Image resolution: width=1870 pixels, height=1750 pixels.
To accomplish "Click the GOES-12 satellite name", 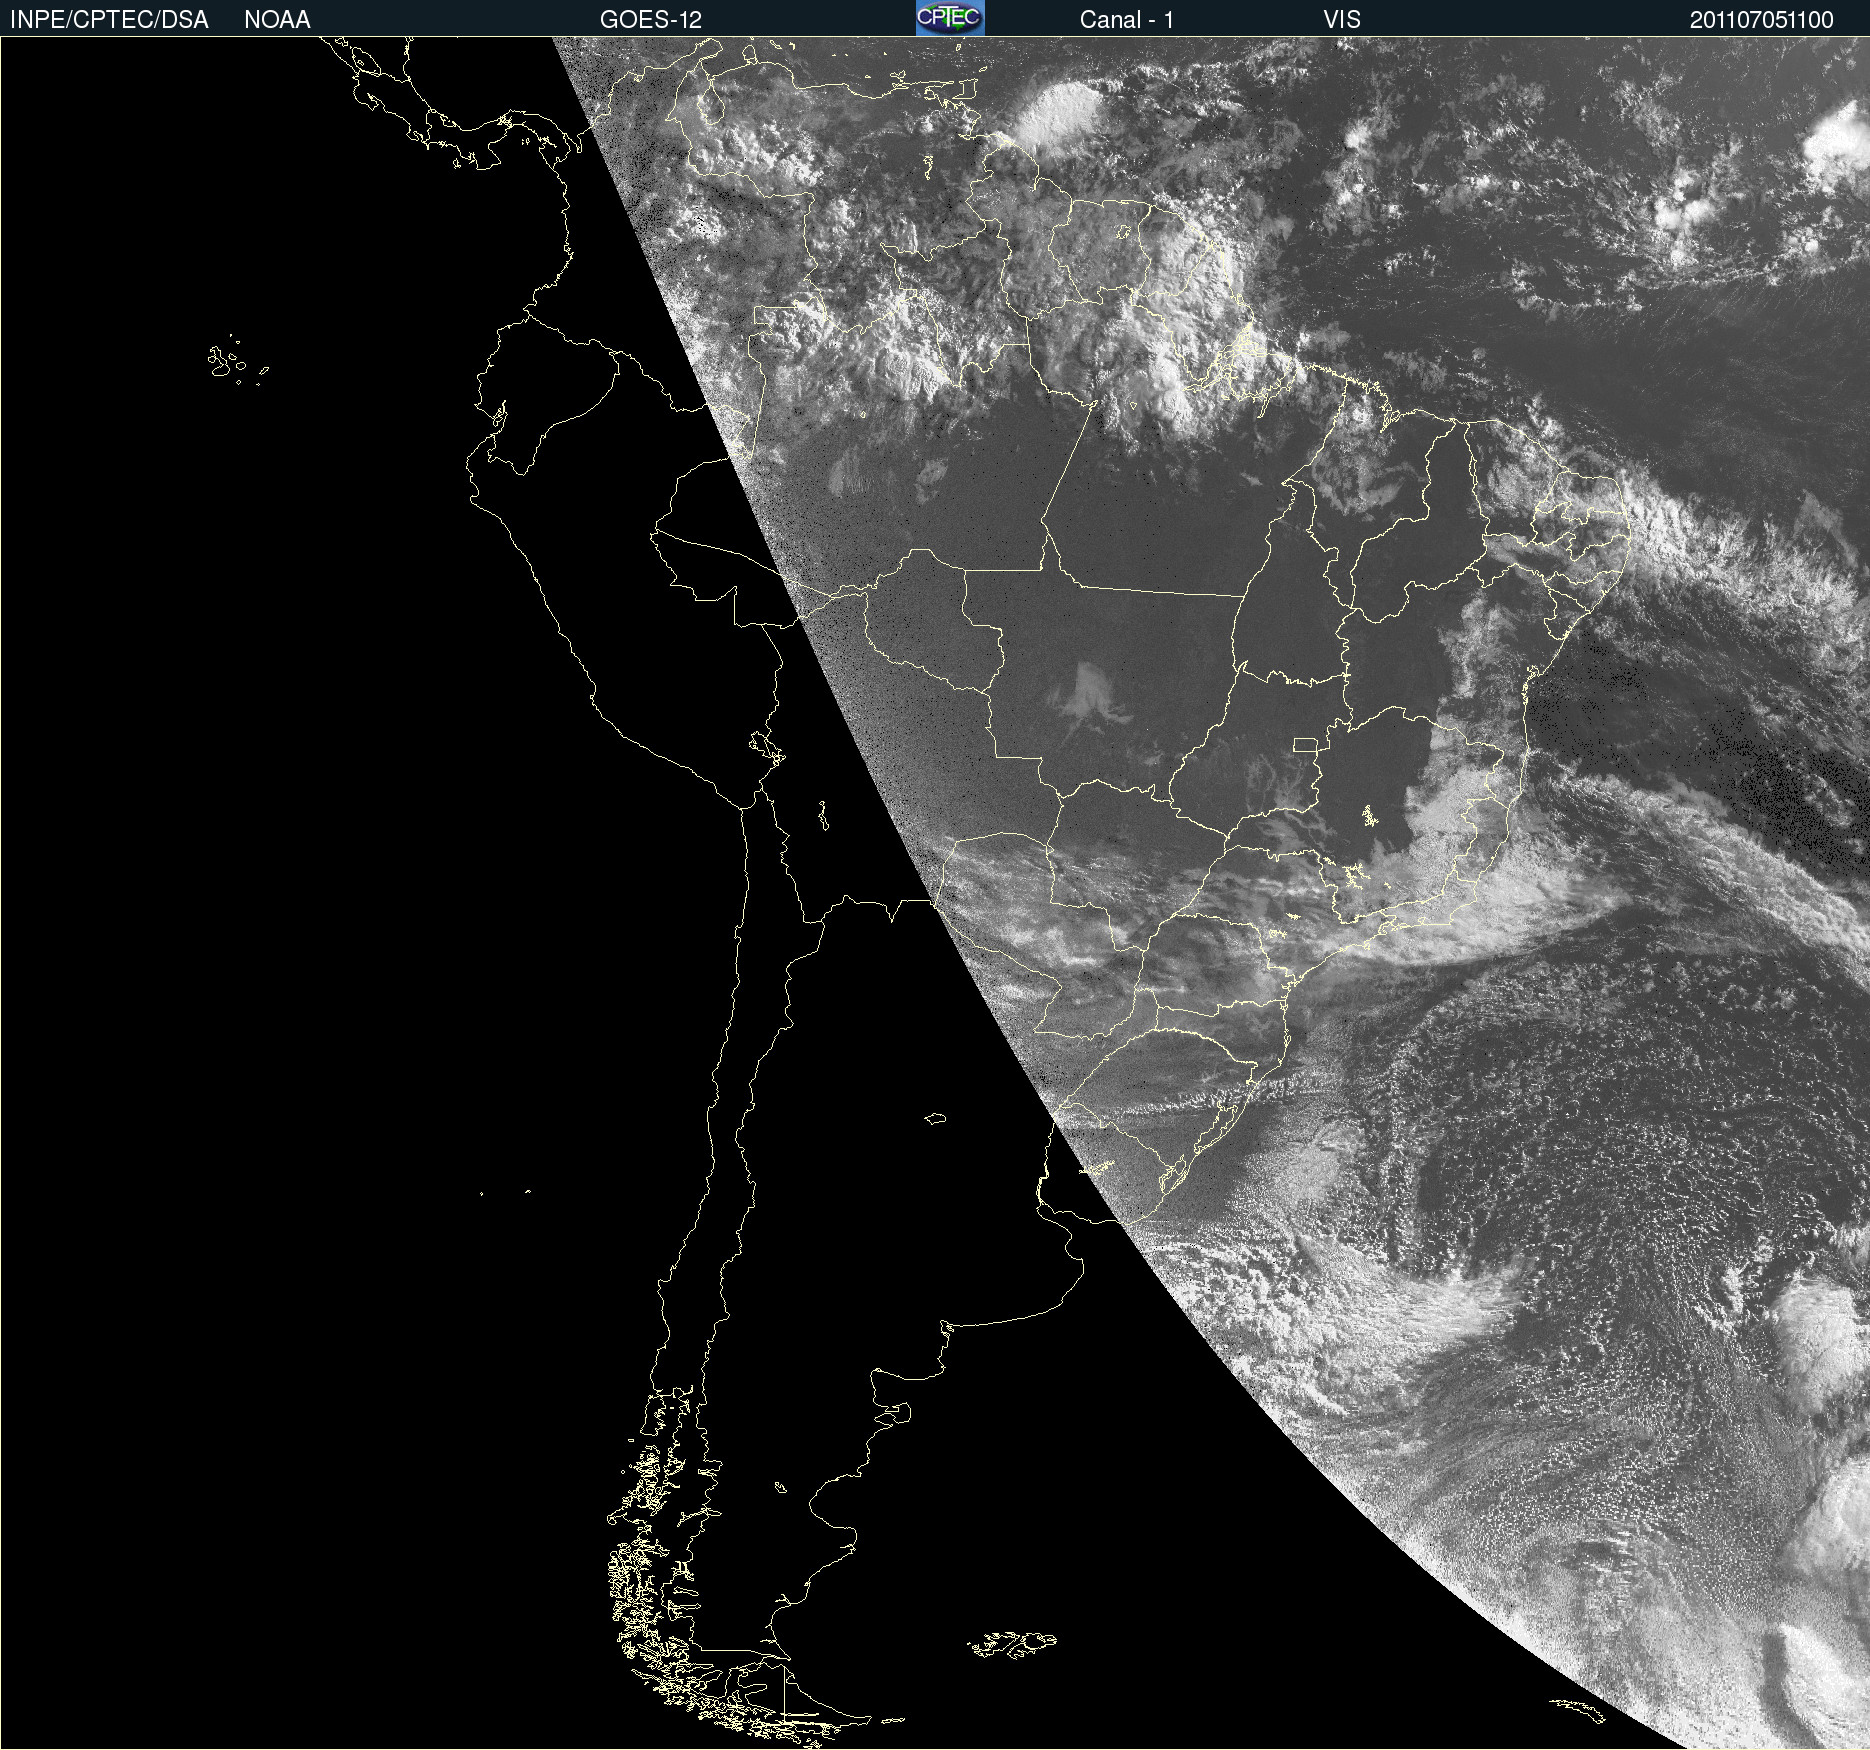I will [x=651, y=20].
